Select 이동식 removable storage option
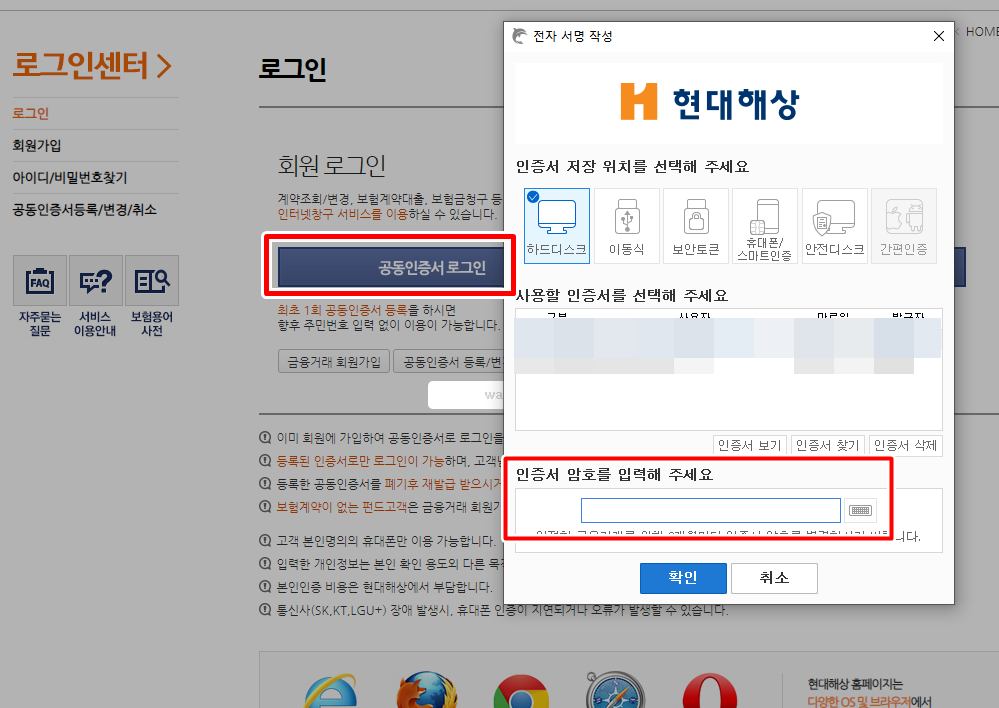Viewport: 999px width, 708px height. (x=626, y=226)
